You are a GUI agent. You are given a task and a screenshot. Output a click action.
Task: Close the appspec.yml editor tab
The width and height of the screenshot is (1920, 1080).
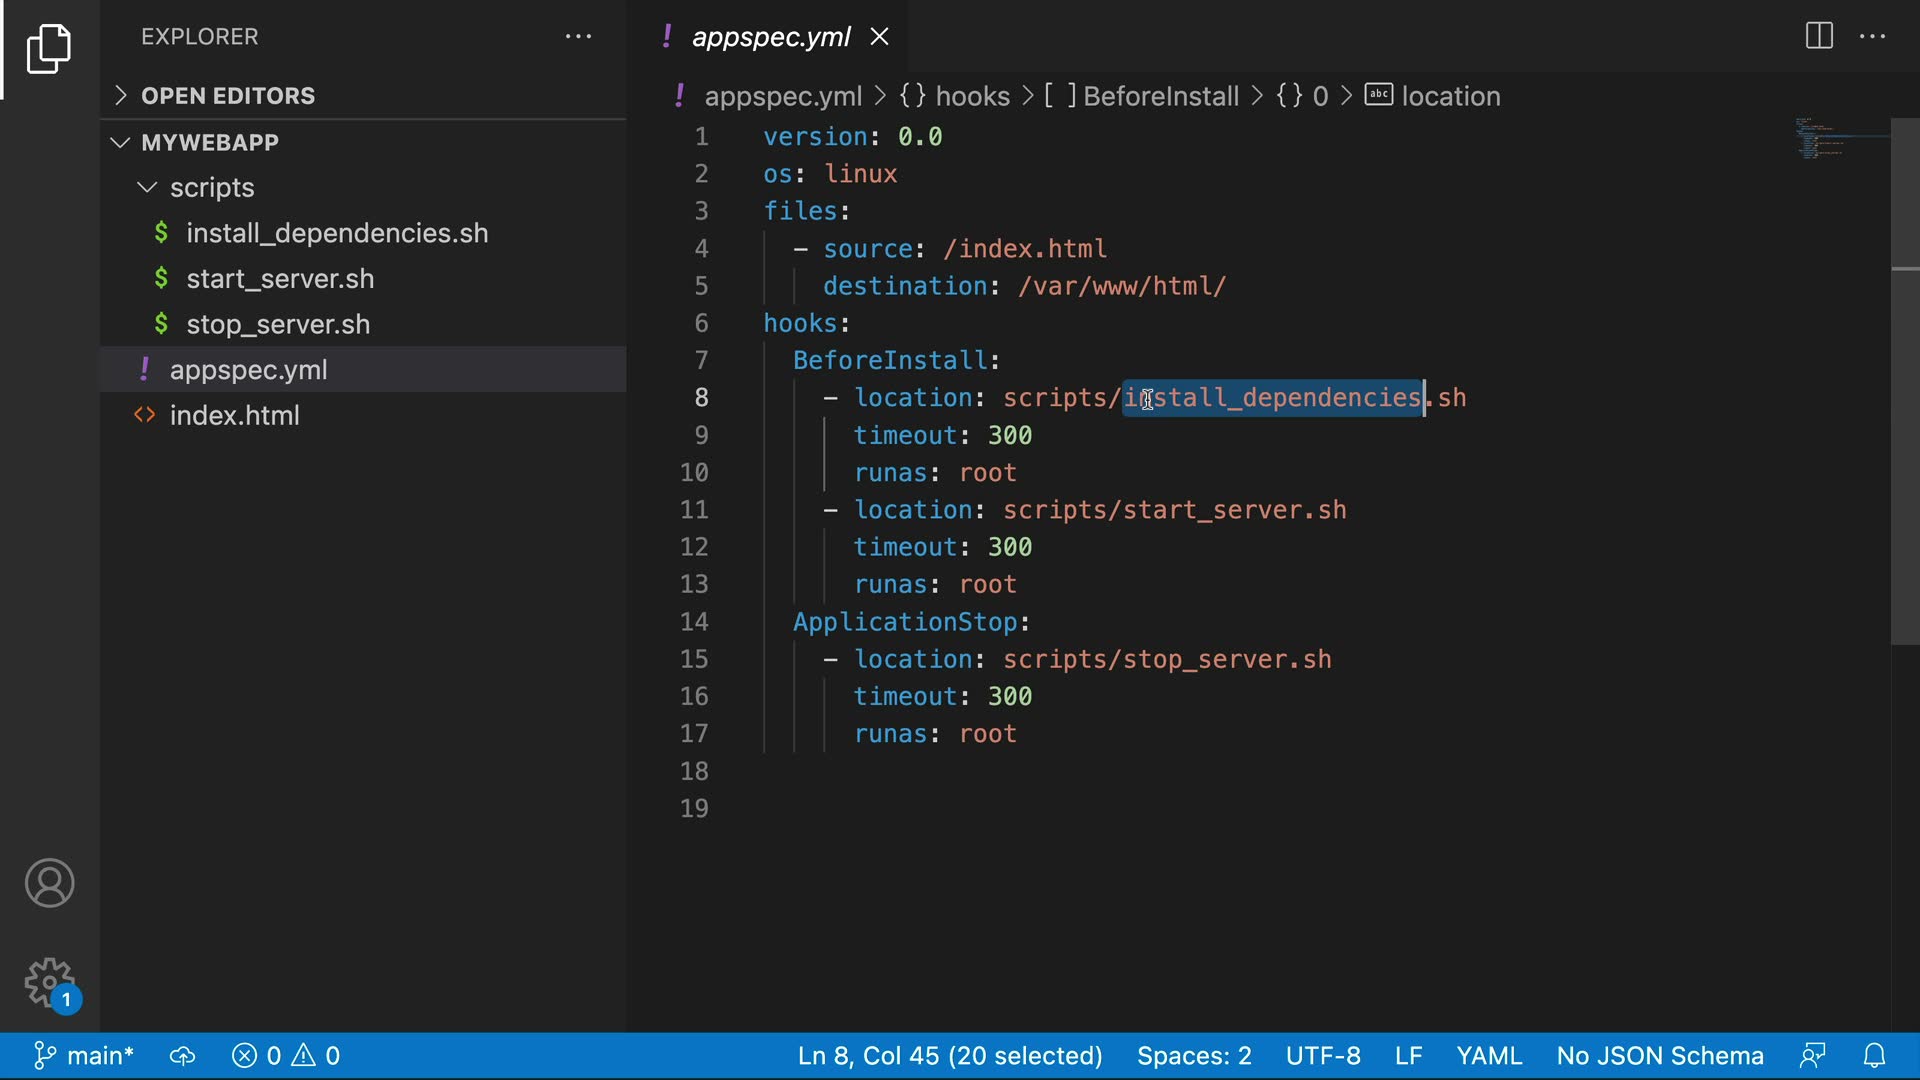click(879, 37)
